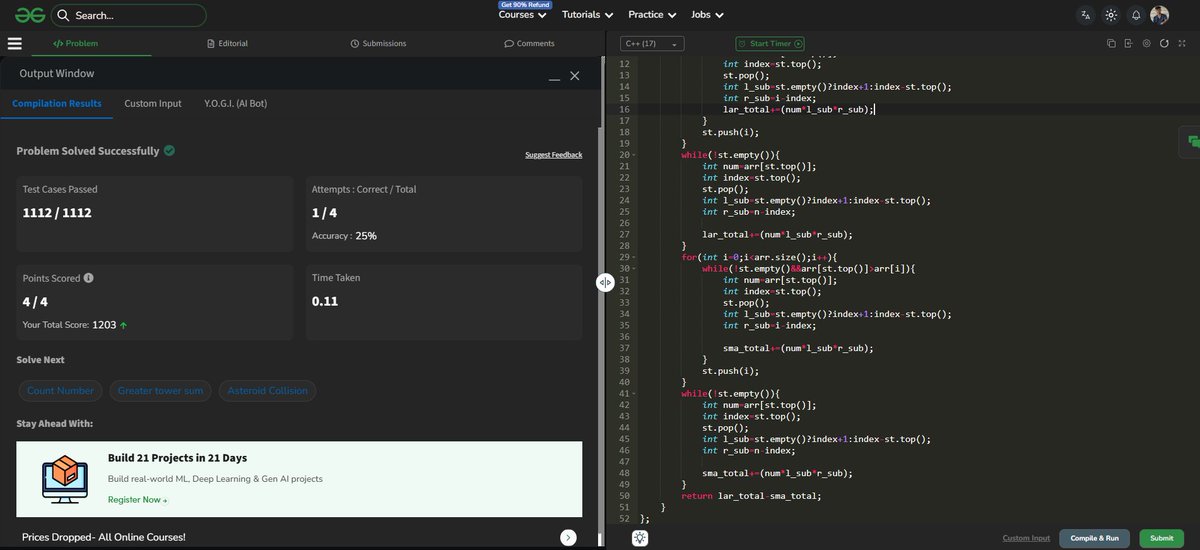This screenshot has width=1200, height=550.
Task: Reset the code with the refresh icon
Action: coord(1165,44)
